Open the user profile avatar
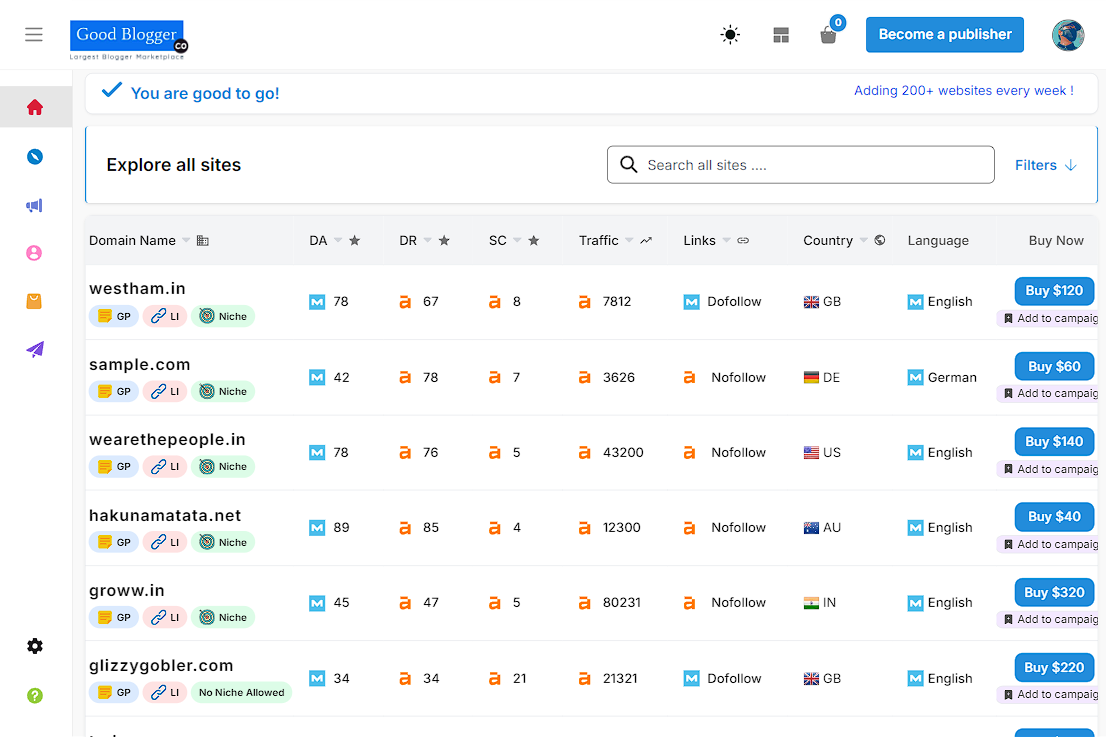 (x=1068, y=35)
